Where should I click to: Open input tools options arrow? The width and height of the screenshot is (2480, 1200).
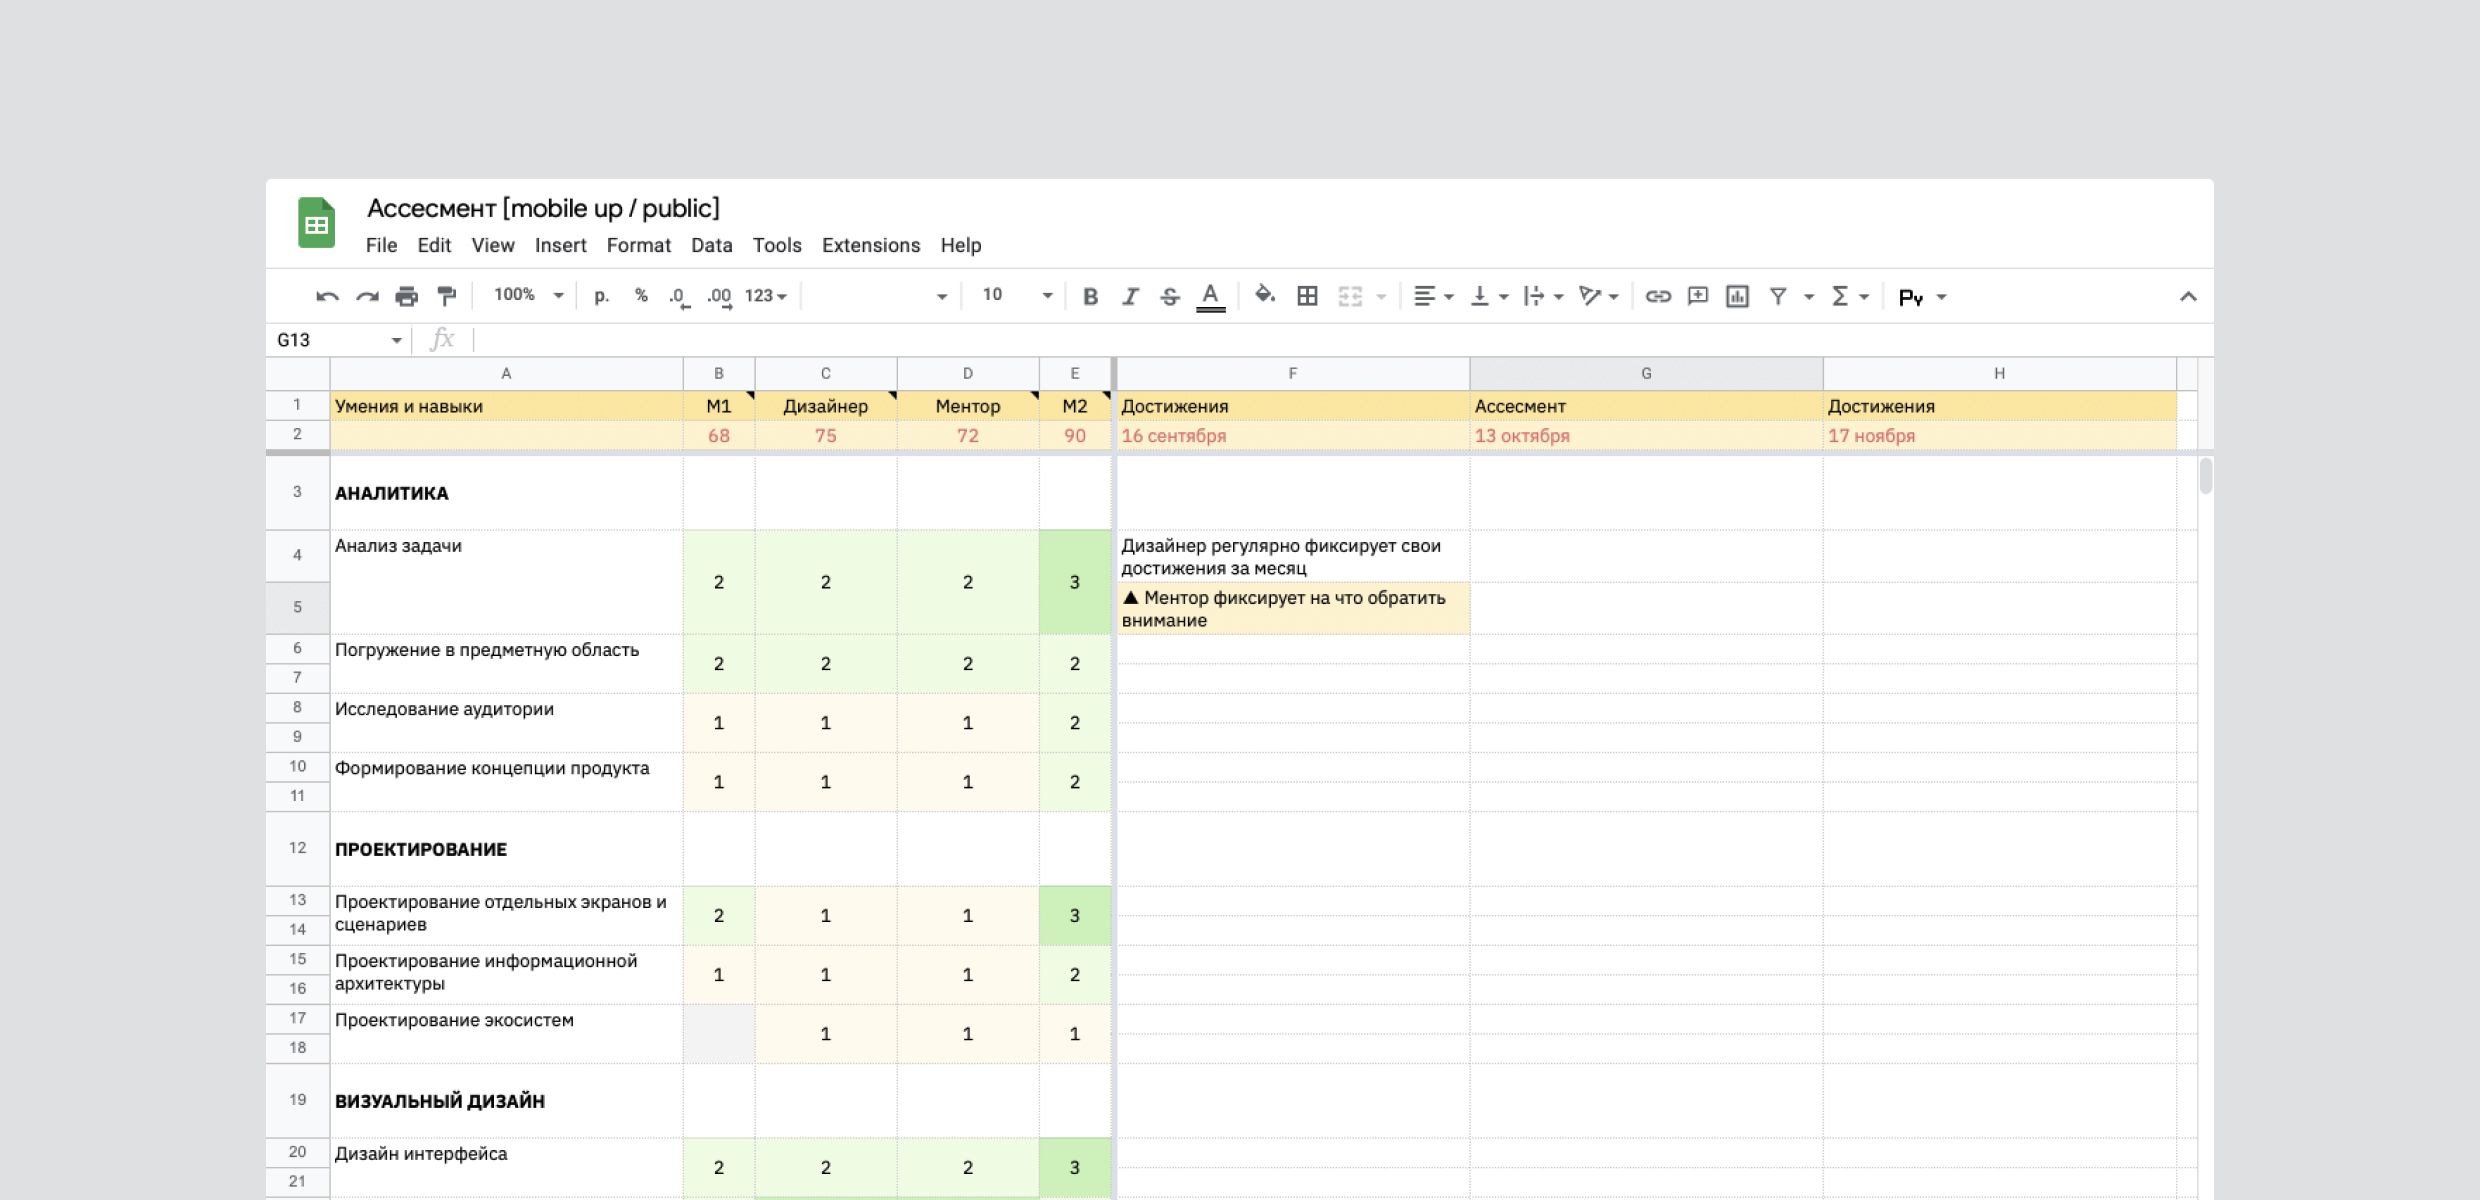click(1941, 297)
